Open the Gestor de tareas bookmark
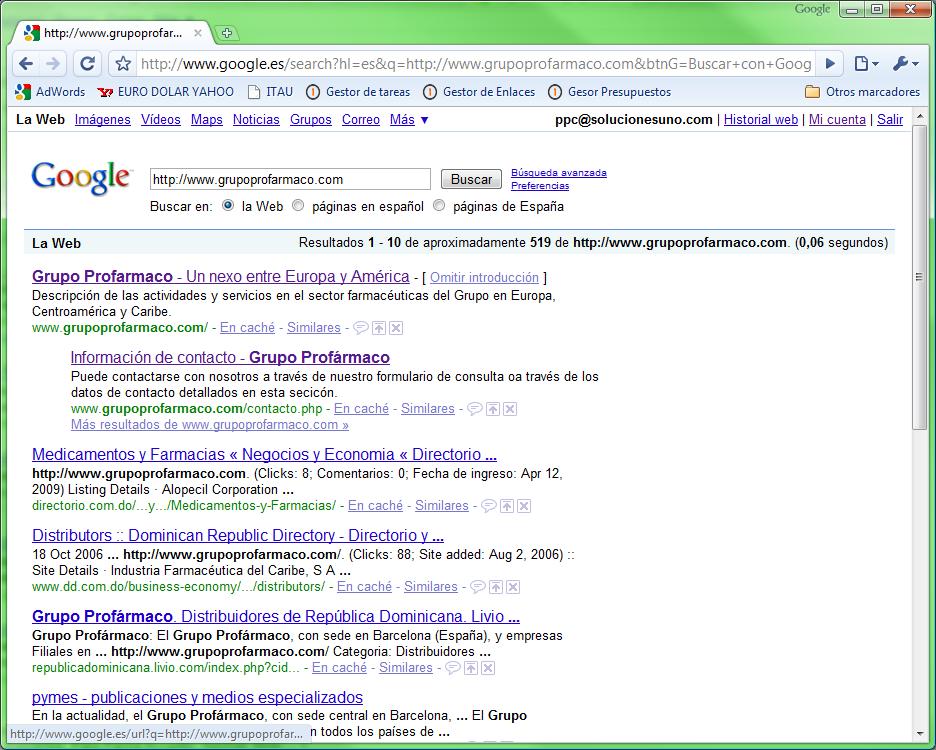 tap(358, 92)
